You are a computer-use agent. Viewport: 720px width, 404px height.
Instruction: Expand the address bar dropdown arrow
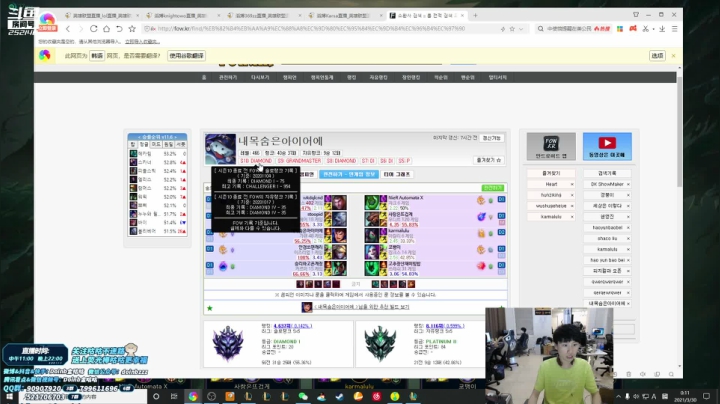tap(521, 29)
